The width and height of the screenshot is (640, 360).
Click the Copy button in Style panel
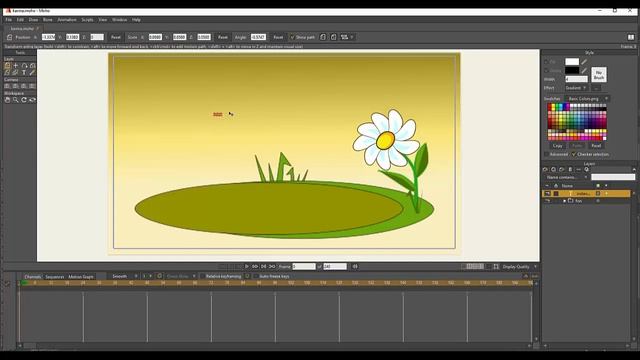558,146
